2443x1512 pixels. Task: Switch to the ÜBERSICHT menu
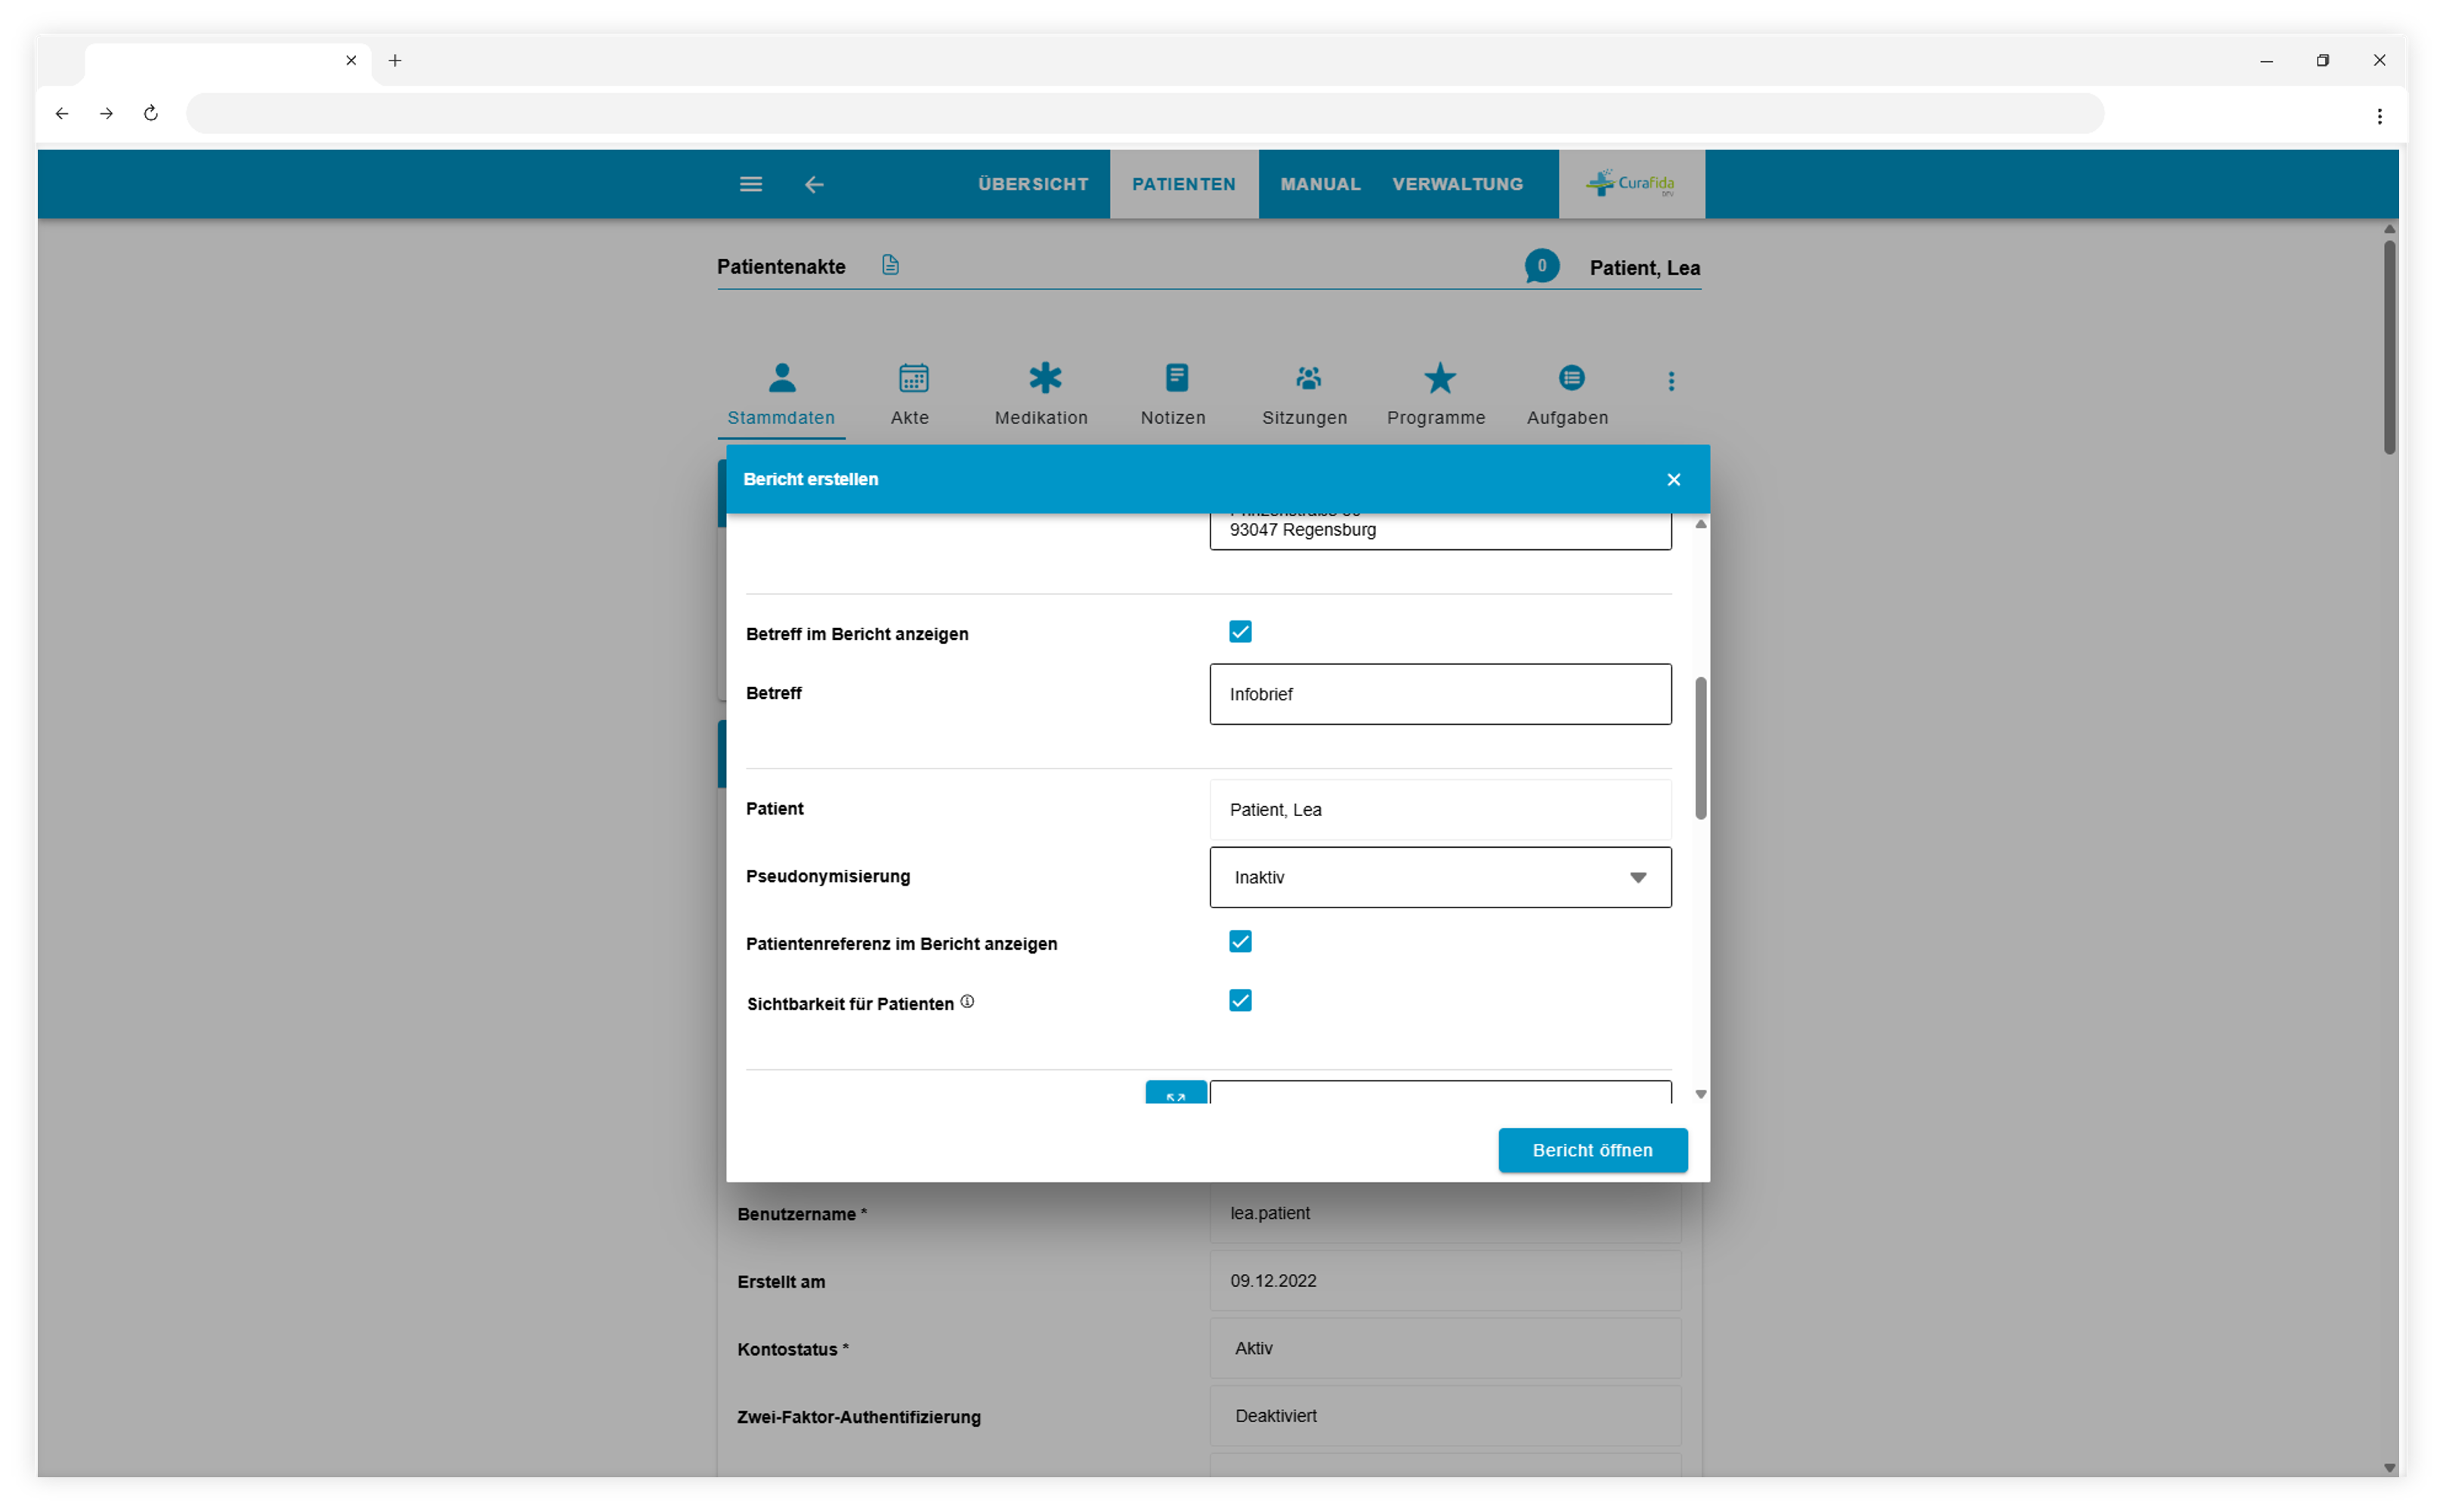click(x=1033, y=184)
